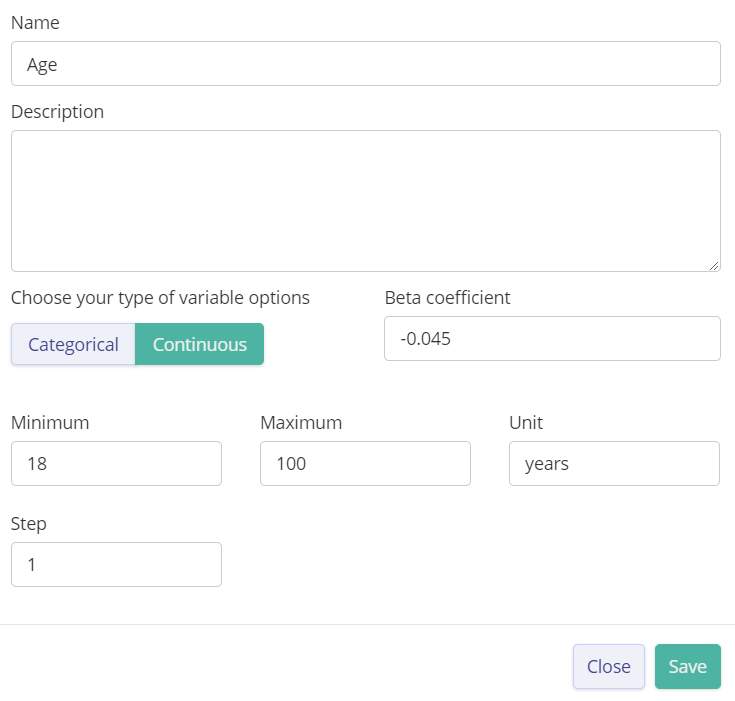Click the 'Choose your type of variable options' label
This screenshot has height=701, width=735.
coord(160,297)
